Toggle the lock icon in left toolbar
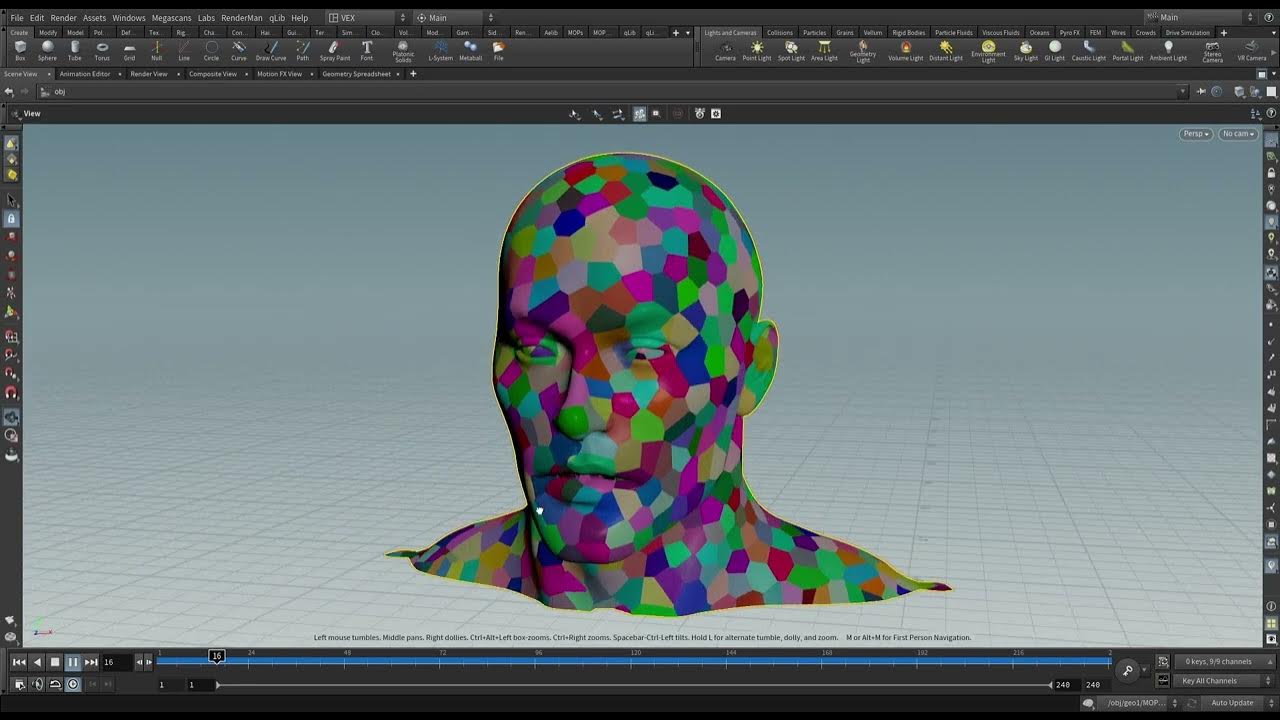 (11, 218)
